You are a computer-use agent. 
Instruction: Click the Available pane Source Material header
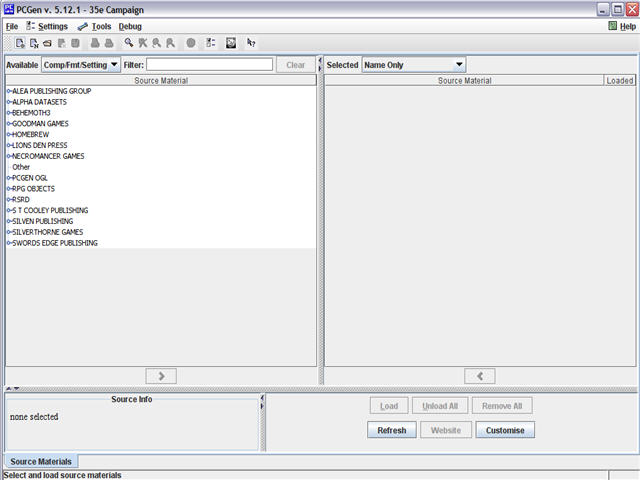point(161,80)
